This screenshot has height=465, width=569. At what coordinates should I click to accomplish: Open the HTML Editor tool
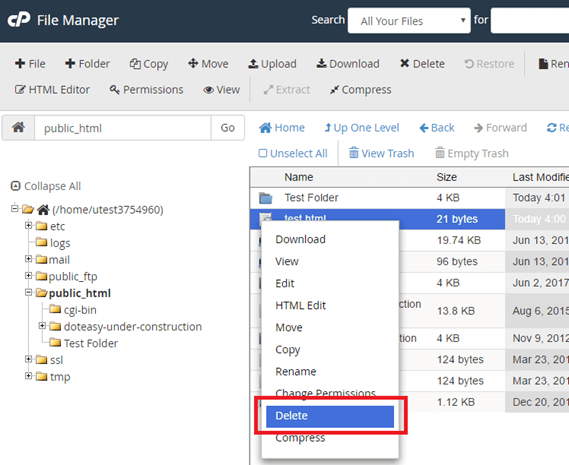pos(52,90)
